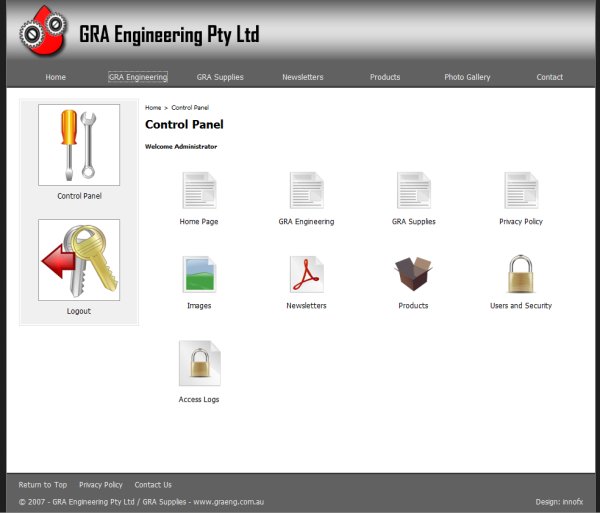This screenshot has height=513, width=600.
Task: Click the Access Logs text label
Action: pyautogui.click(x=199, y=399)
